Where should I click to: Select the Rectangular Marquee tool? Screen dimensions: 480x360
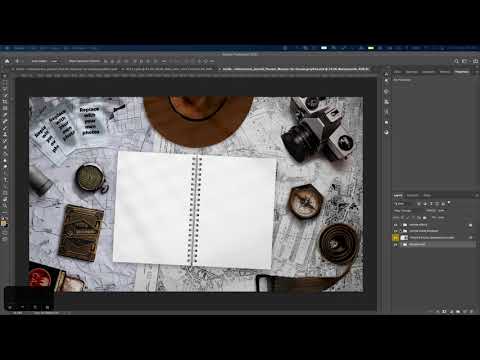(x=5, y=82)
